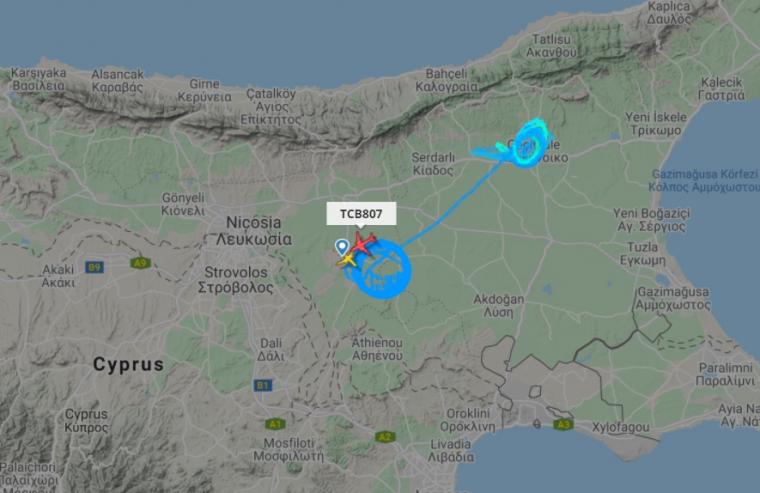Click the green A9 road shield

click(x=140, y=263)
